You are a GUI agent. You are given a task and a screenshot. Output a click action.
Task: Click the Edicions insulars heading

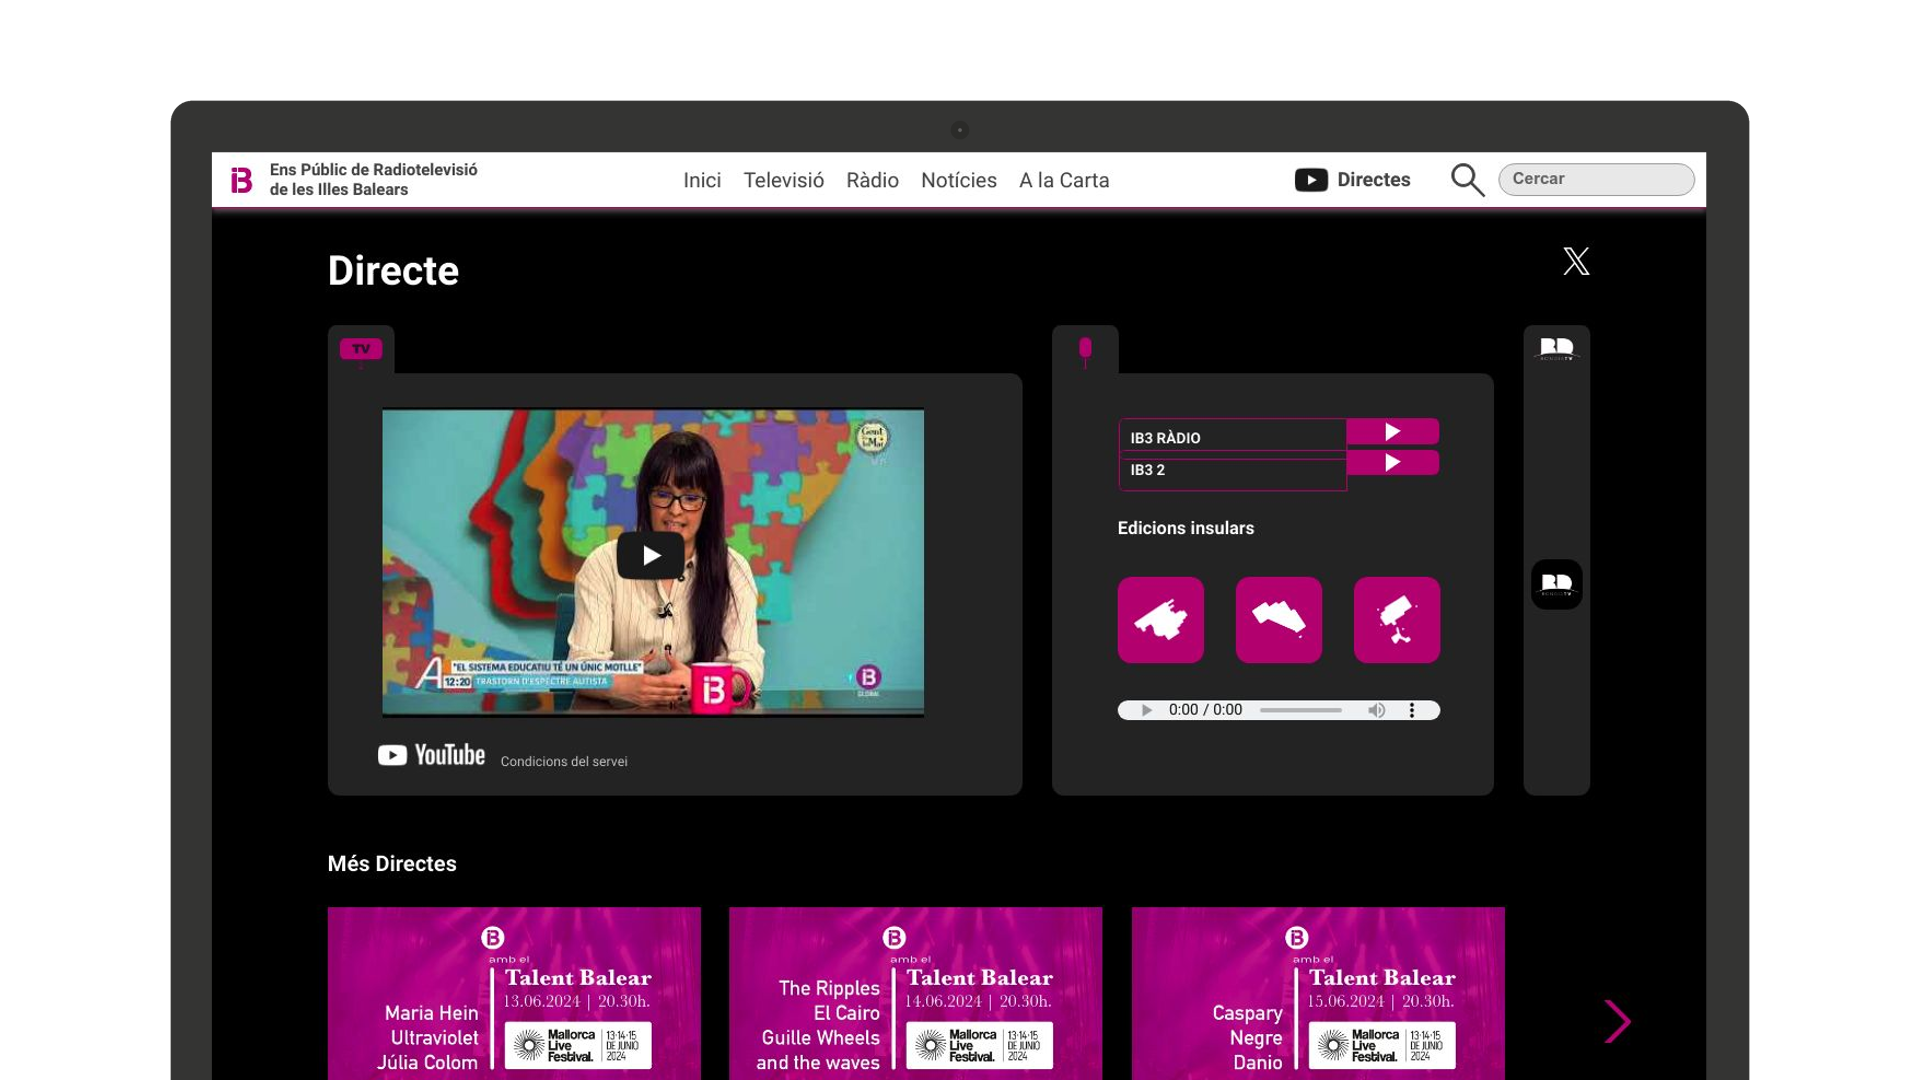[1185, 528]
